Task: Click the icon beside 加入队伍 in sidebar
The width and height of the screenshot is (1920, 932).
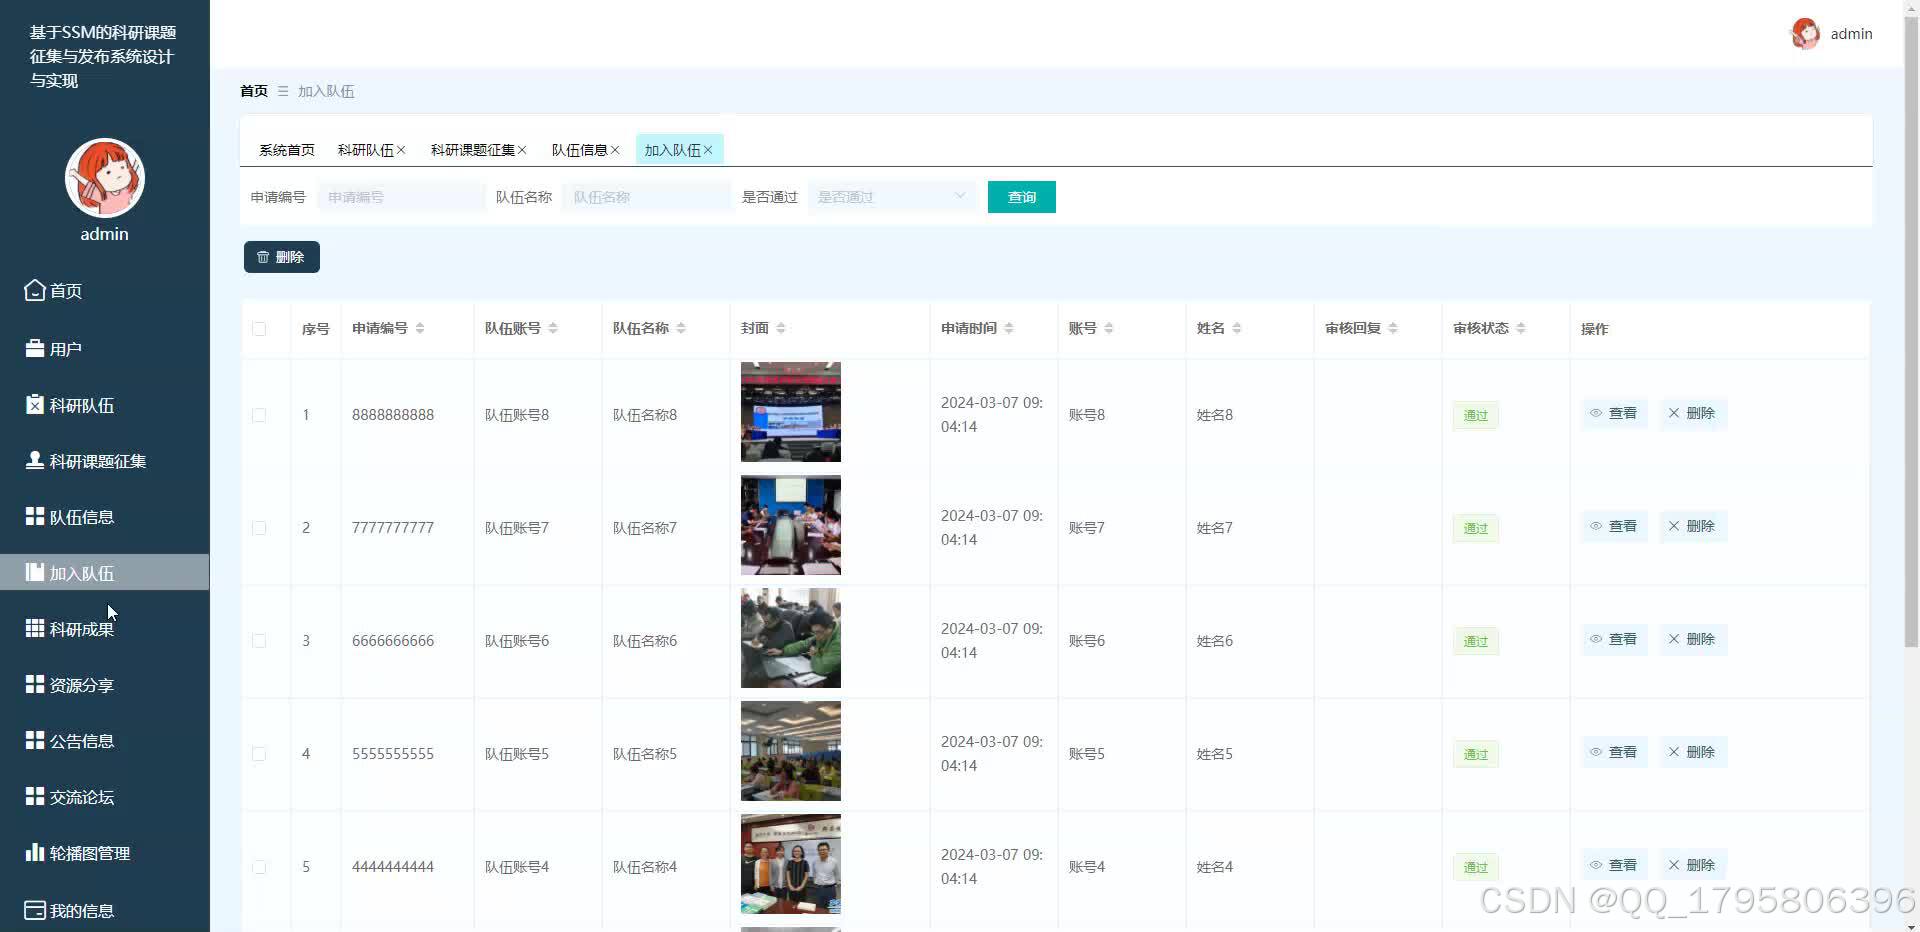Action: [35, 572]
